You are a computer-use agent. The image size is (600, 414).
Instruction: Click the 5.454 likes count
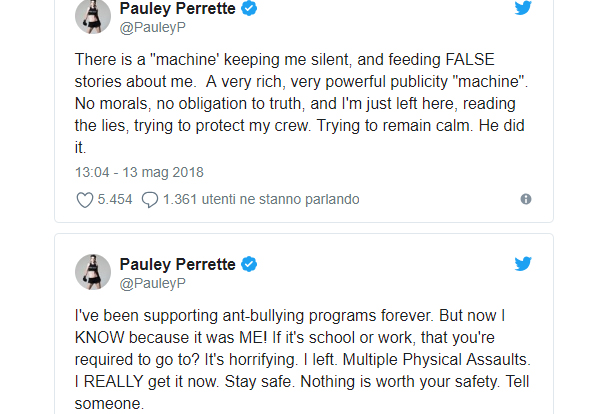click(115, 199)
